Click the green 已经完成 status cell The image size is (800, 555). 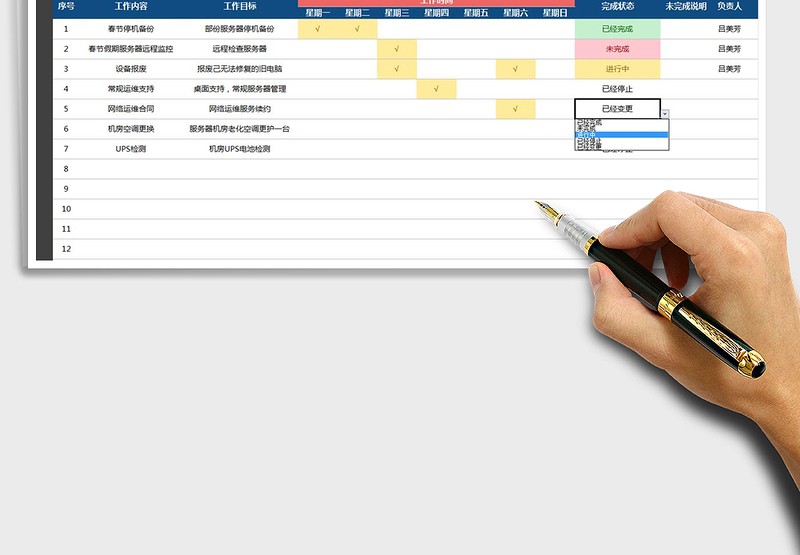pos(617,29)
